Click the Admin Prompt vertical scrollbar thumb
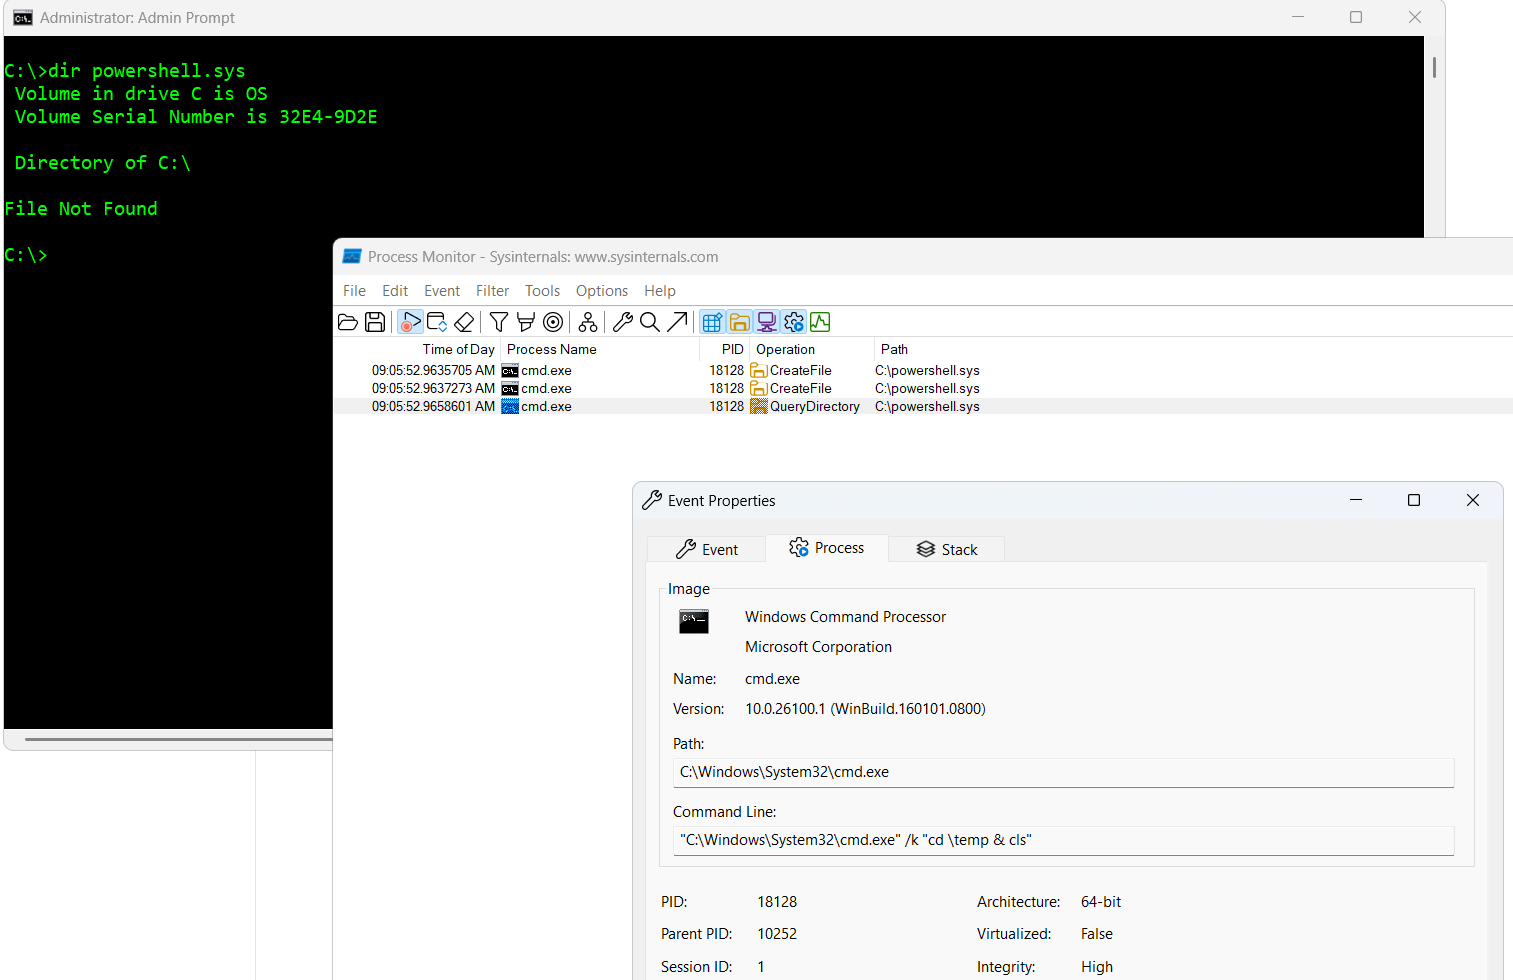Viewport: 1513px width, 980px height. (x=1434, y=67)
